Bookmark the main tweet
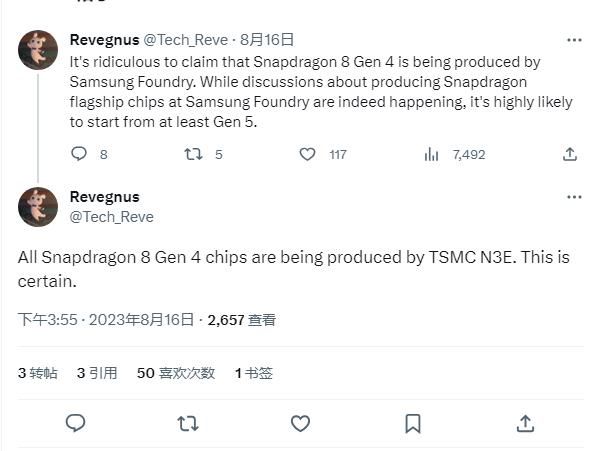This screenshot has height=451, width=600. click(413, 424)
